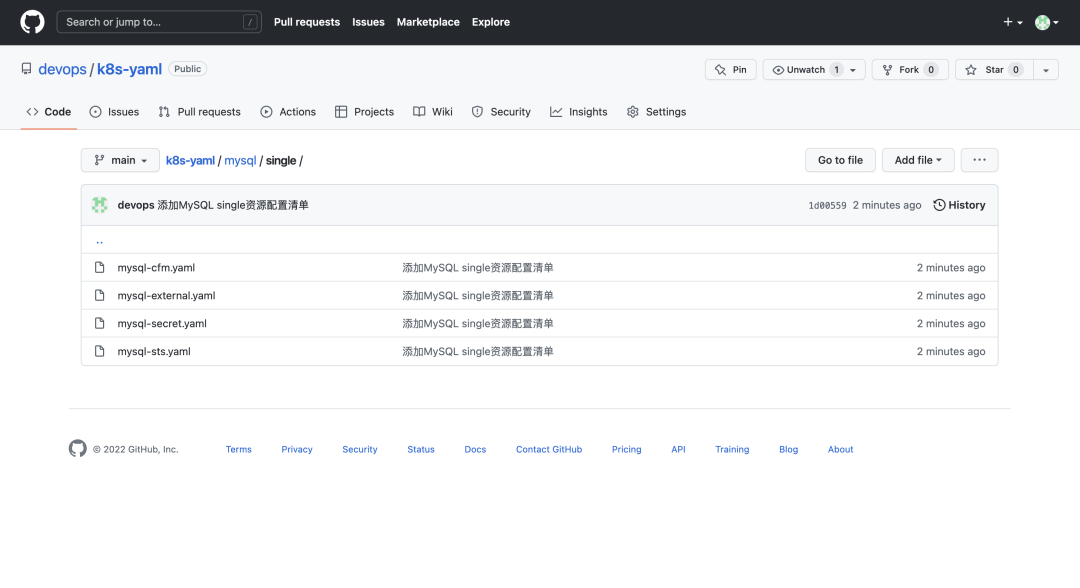Click file icon beside mysql-external.yaml

point(100,295)
